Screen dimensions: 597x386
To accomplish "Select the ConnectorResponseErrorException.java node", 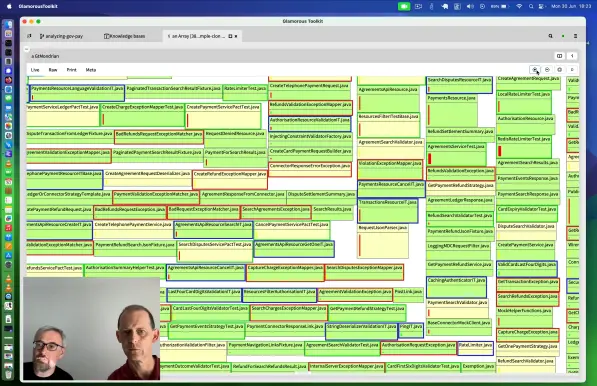I will (310, 169).
